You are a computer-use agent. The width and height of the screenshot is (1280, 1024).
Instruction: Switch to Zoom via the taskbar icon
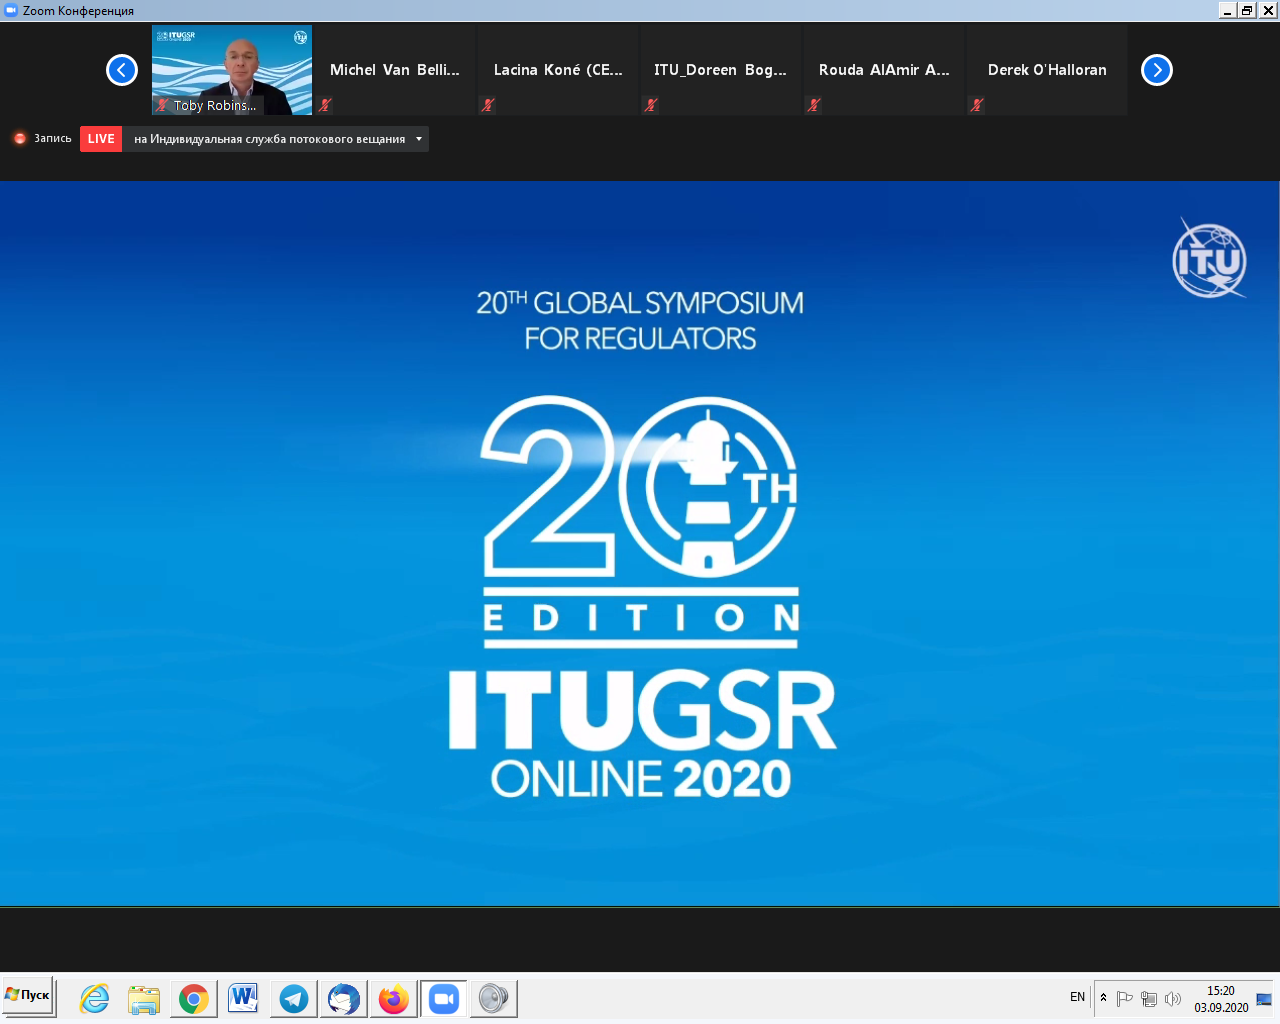pyautogui.click(x=444, y=998)
